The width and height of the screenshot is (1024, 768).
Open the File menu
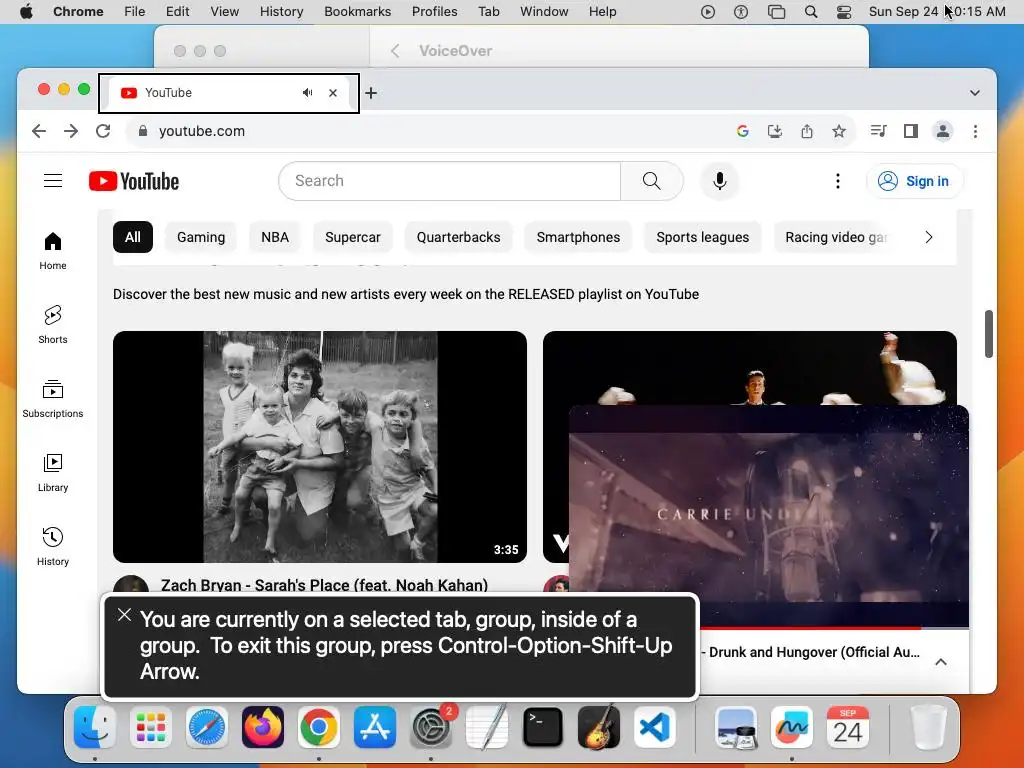135,11
